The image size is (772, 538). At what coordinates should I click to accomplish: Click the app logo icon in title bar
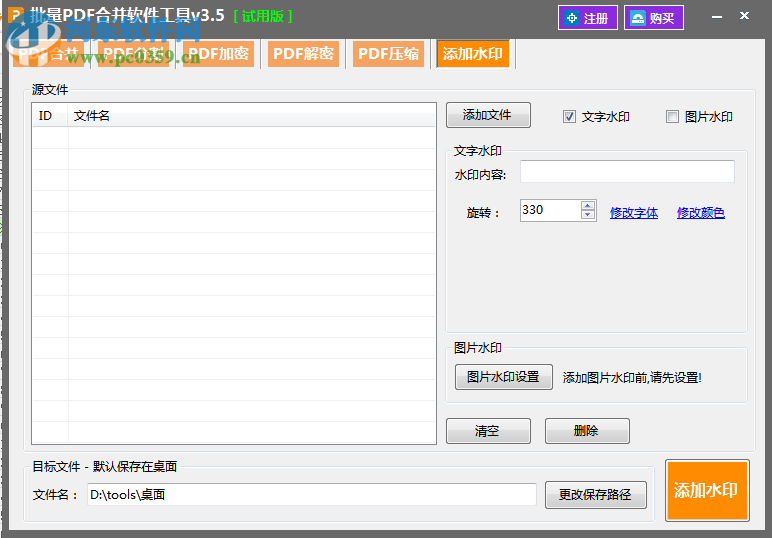[x=15, y=14]
